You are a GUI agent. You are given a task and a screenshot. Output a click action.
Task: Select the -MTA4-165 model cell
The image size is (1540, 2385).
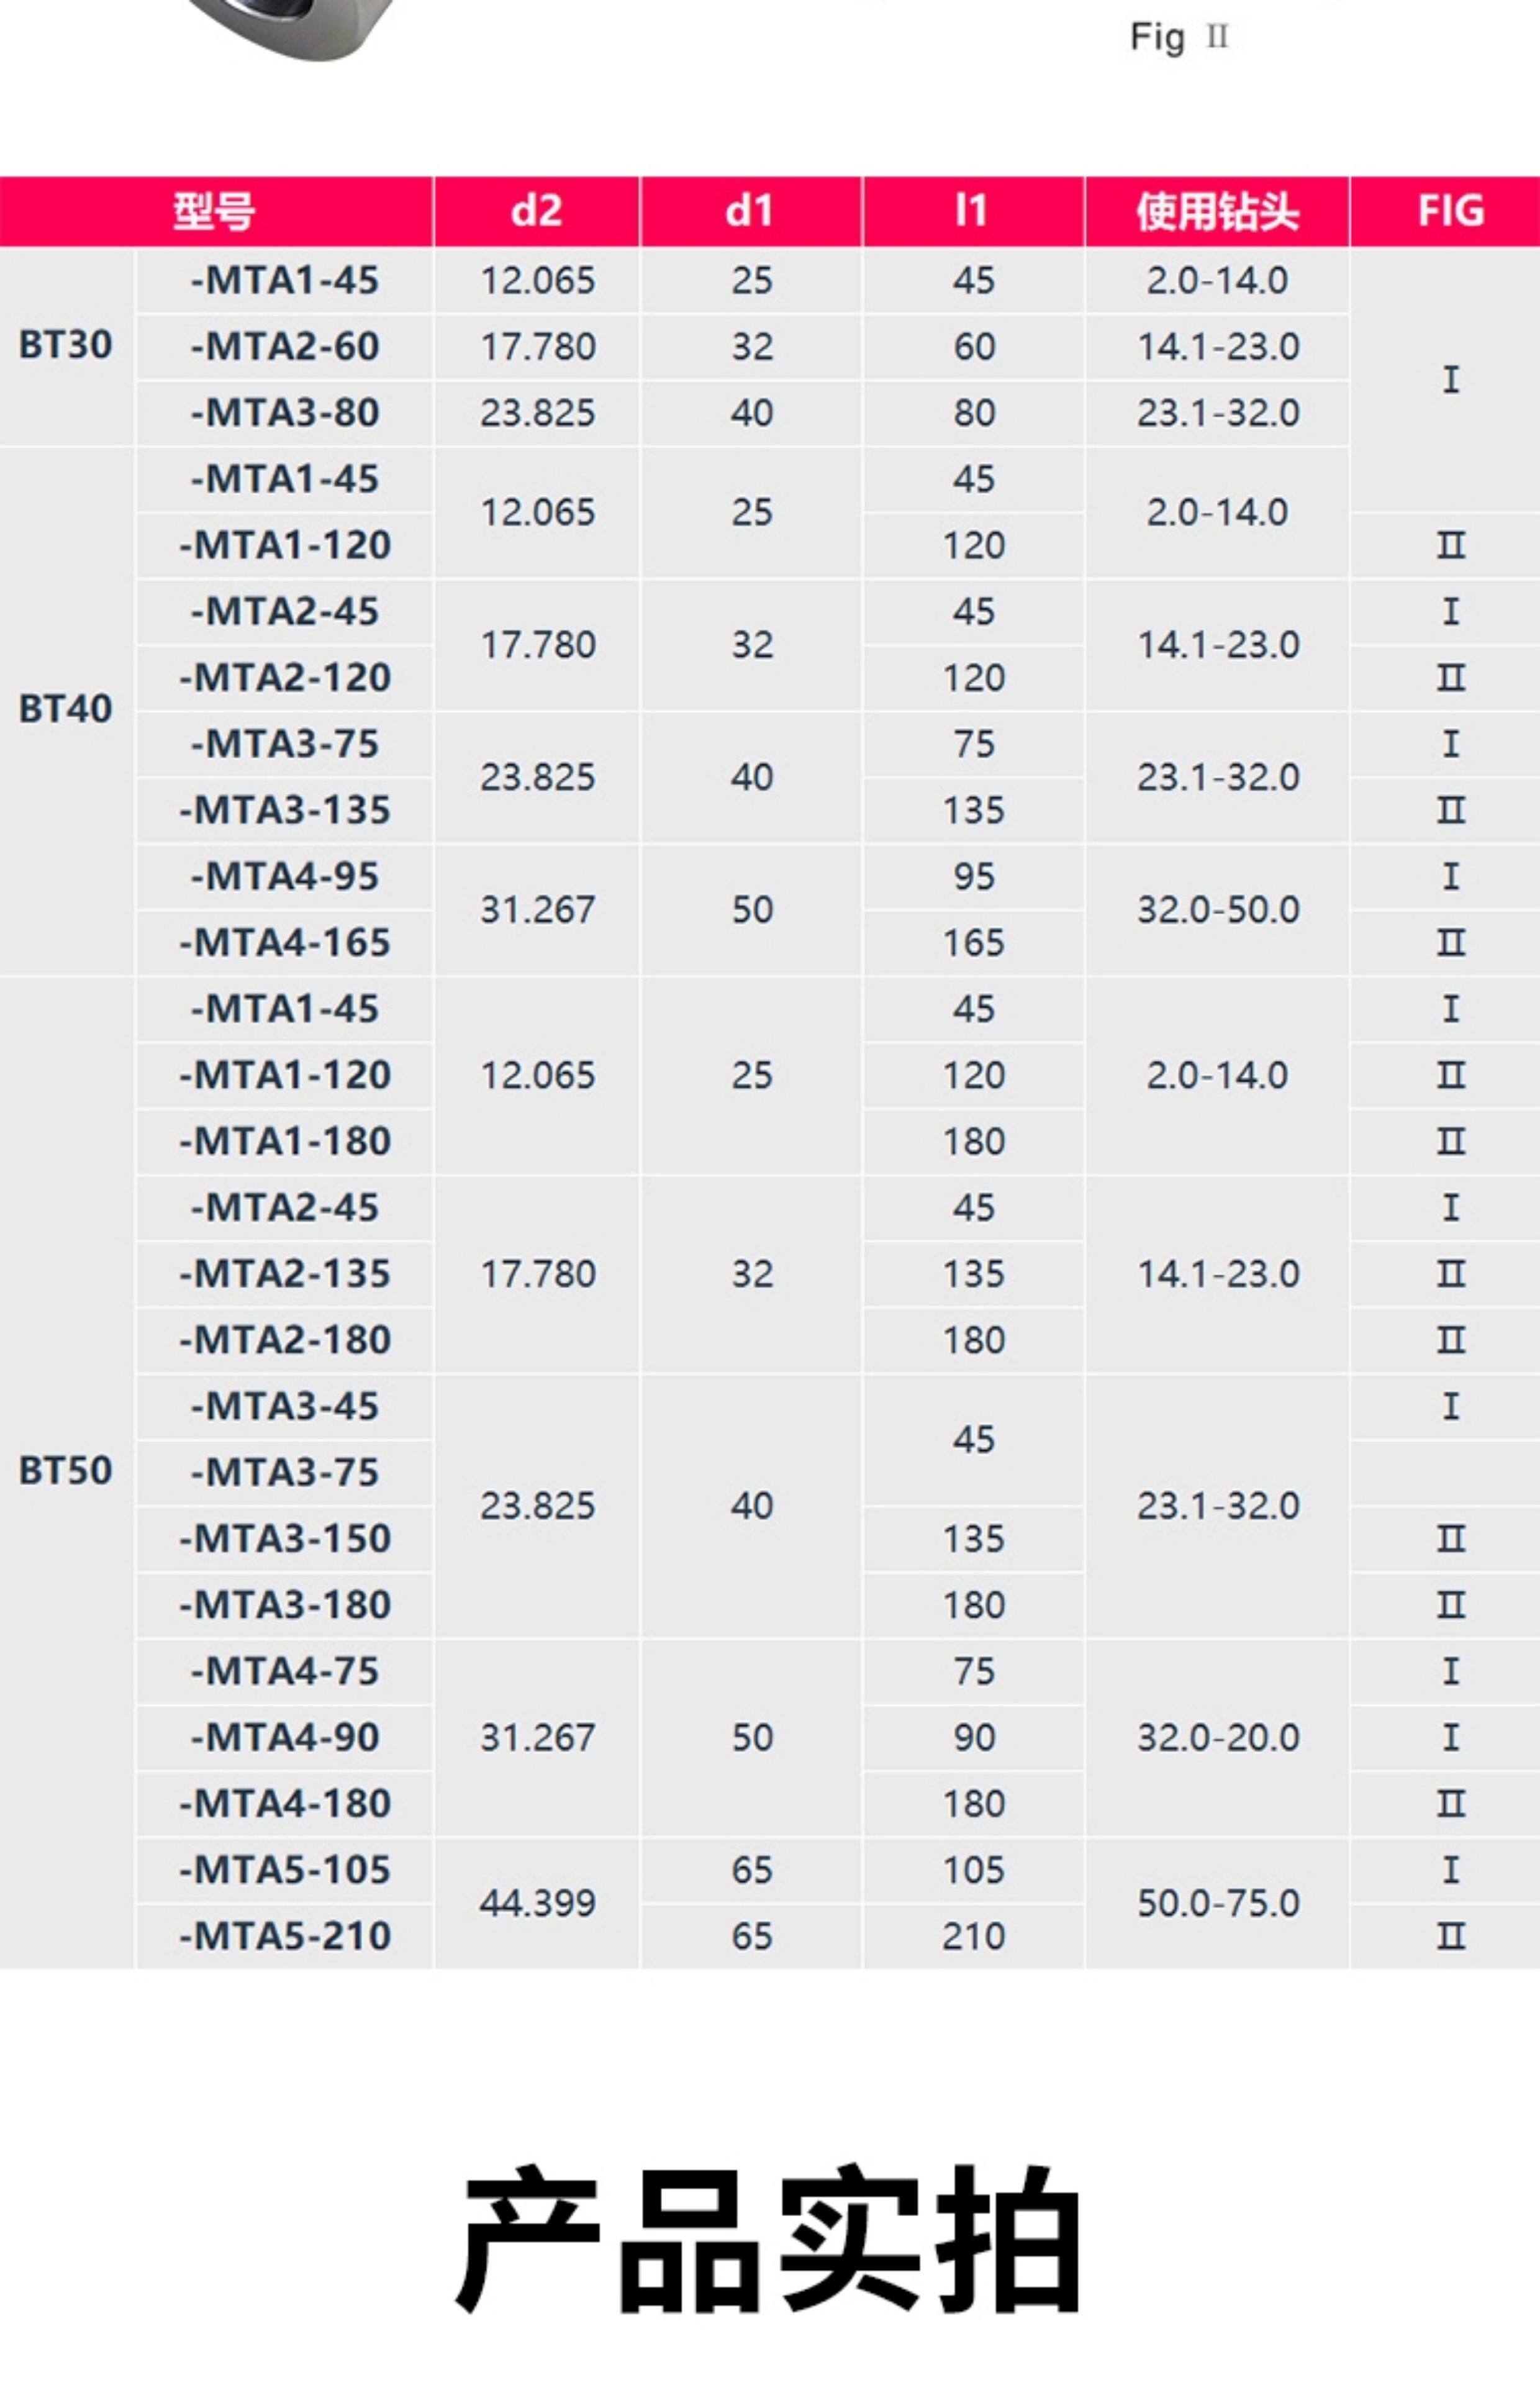click(x=285, y=943)
